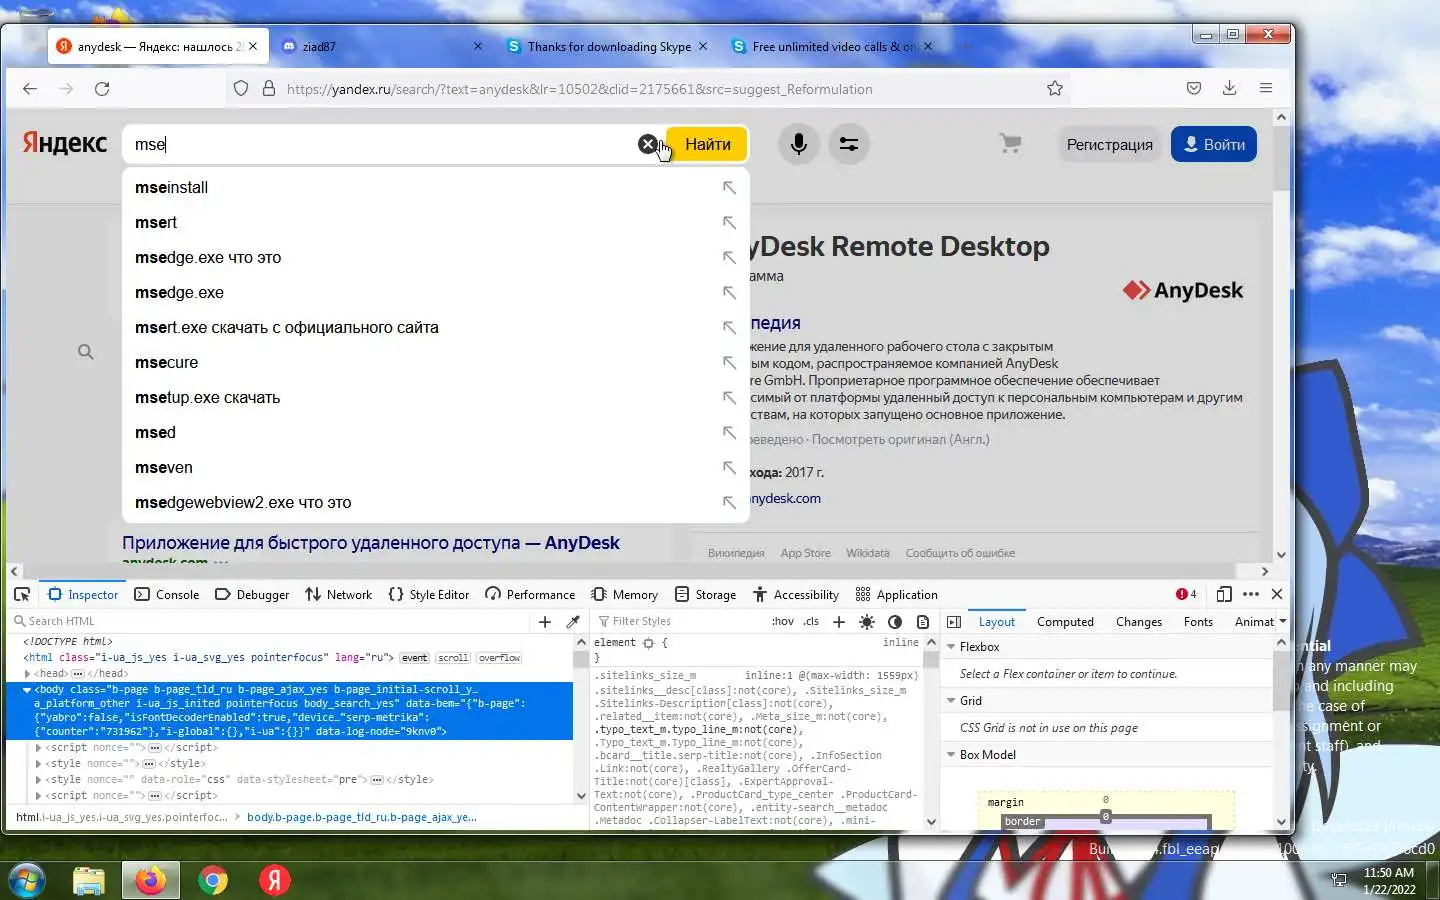Switch to the Inspector tab
The image size is (1440, 900).
click(83, 594)
